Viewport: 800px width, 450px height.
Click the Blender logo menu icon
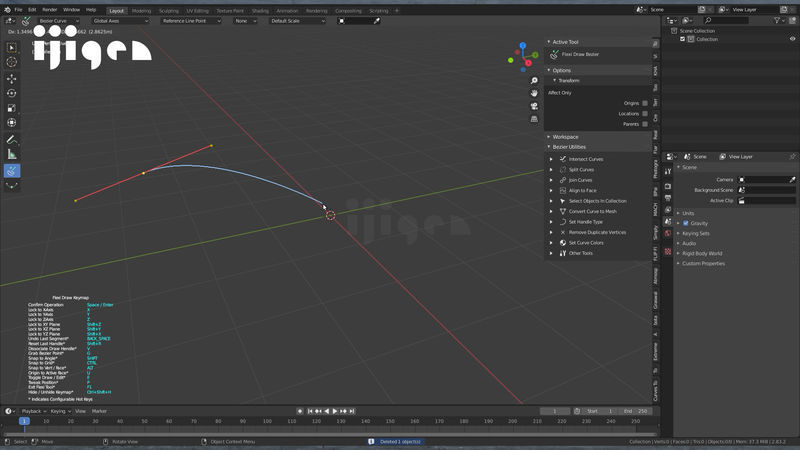(7, 10)
